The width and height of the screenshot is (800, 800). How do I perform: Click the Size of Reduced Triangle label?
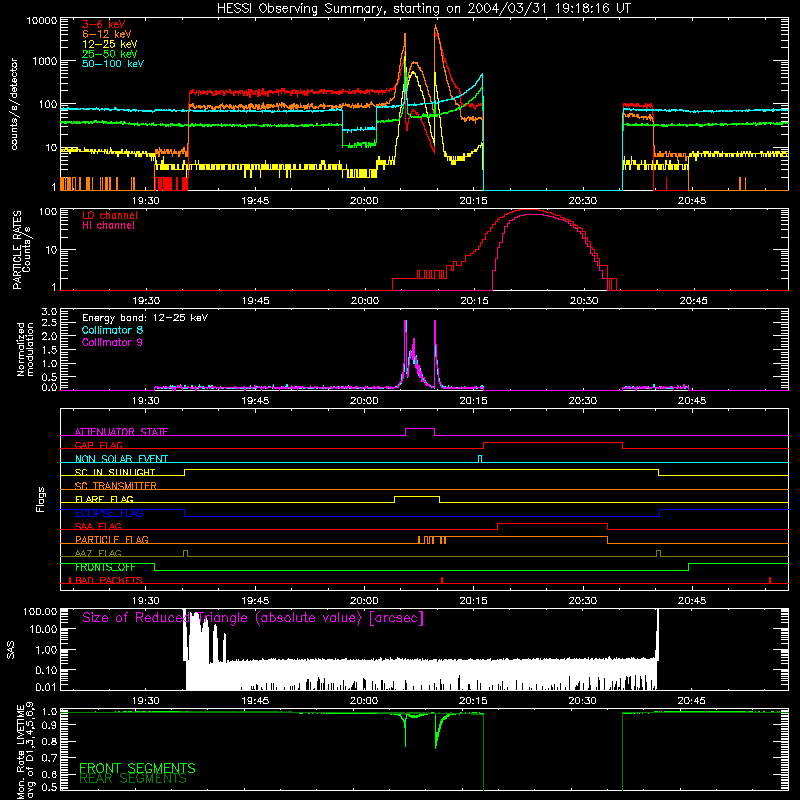tap(253, 618)
